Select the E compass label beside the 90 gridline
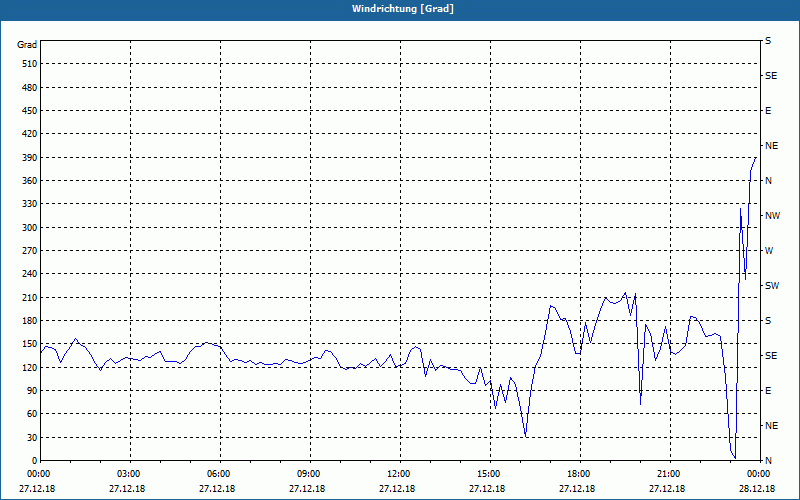This screenshot has width=800, height=500. (768, 391)
